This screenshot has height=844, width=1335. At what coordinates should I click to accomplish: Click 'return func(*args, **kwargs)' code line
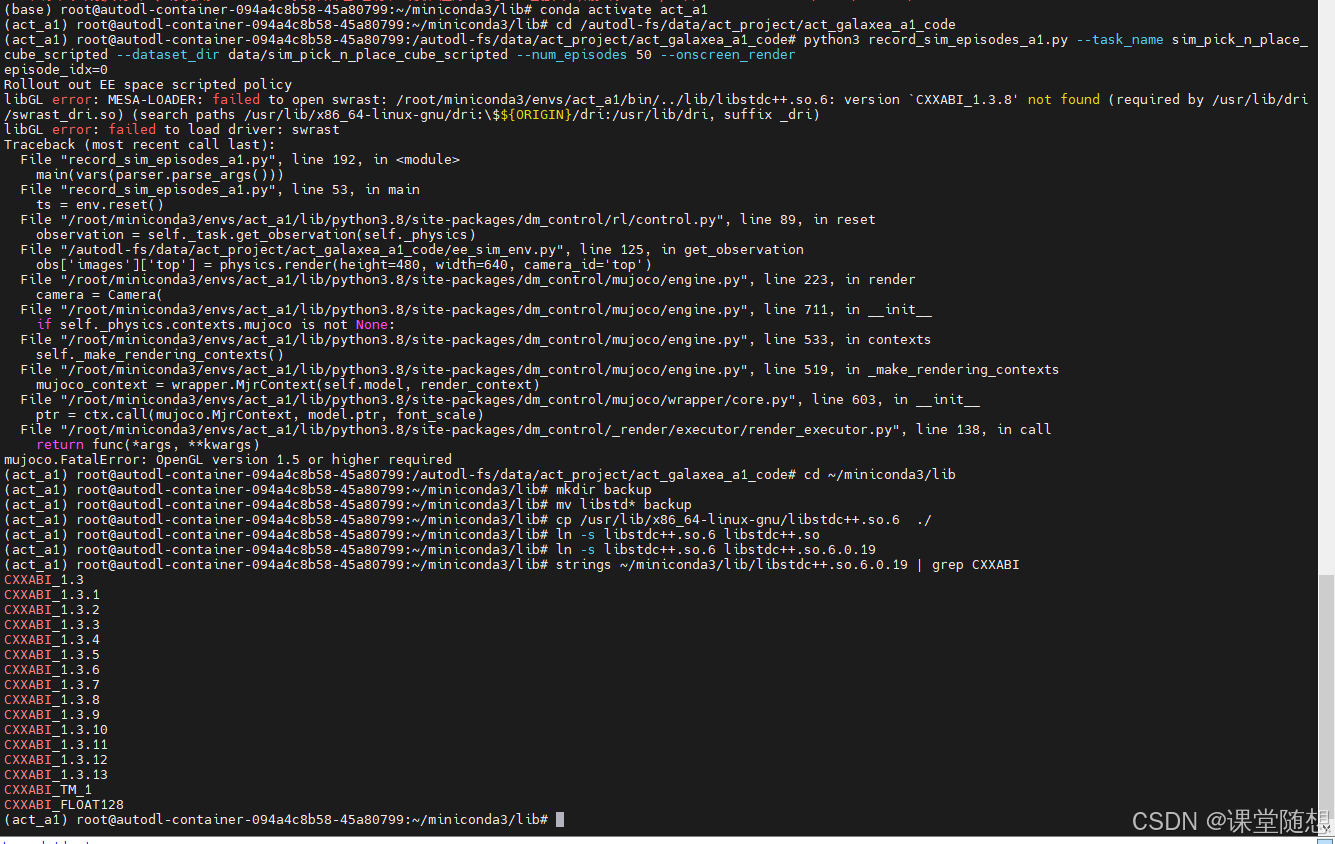coord(148,445)
